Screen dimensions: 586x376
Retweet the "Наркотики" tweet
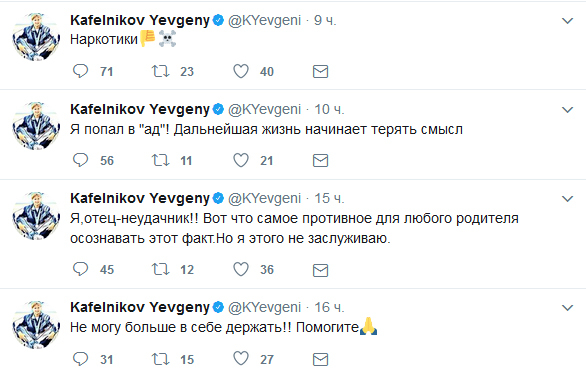(161, 71)
